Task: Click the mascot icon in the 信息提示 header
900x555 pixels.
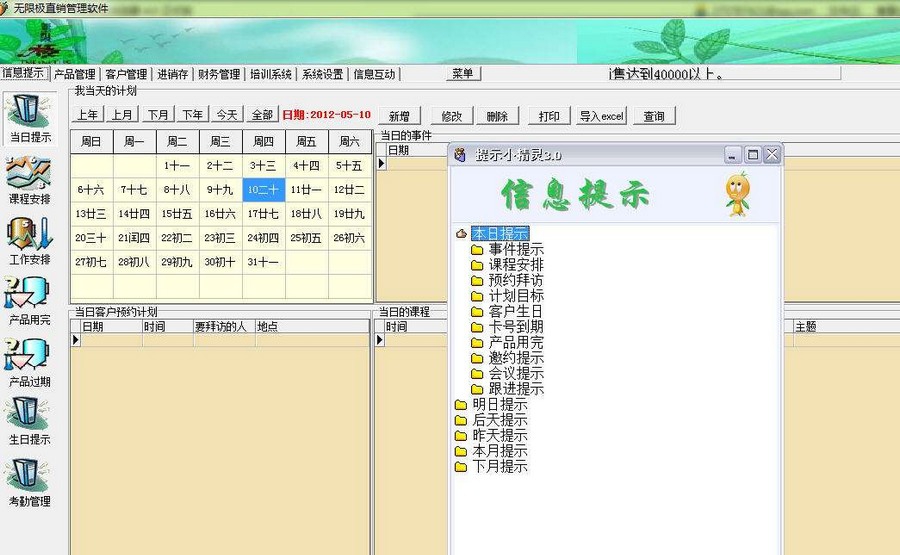Action: [x=738, y=194]
